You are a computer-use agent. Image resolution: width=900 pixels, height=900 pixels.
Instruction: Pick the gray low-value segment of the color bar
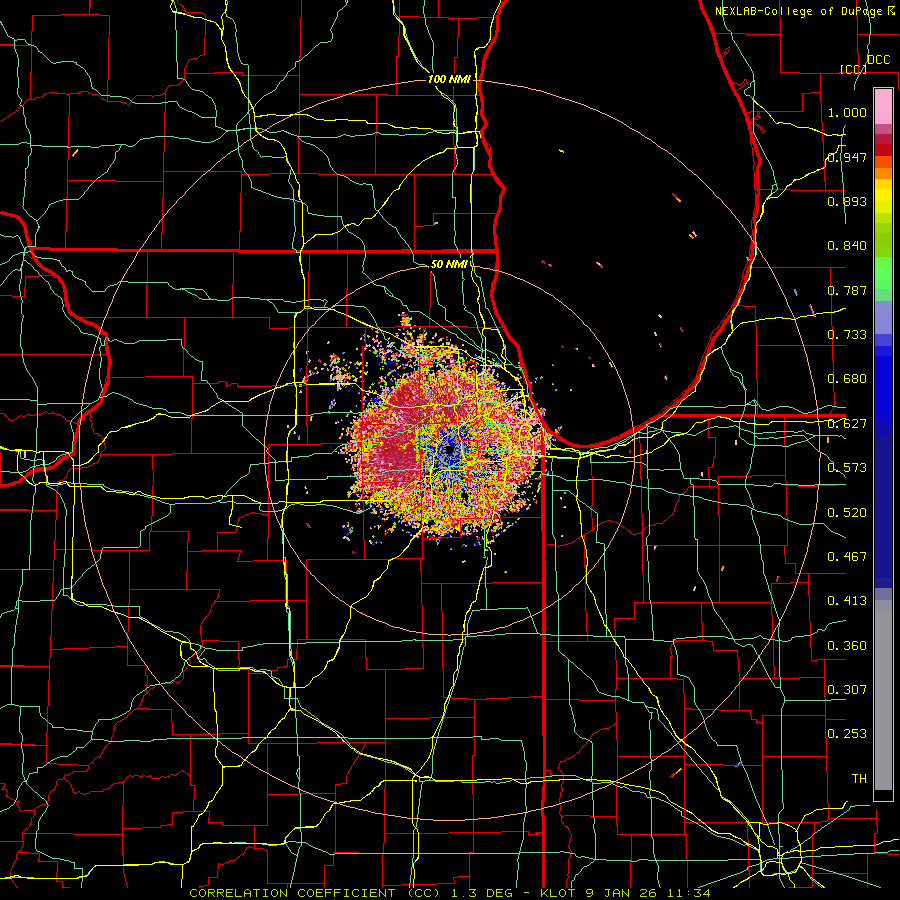(883, 695)
